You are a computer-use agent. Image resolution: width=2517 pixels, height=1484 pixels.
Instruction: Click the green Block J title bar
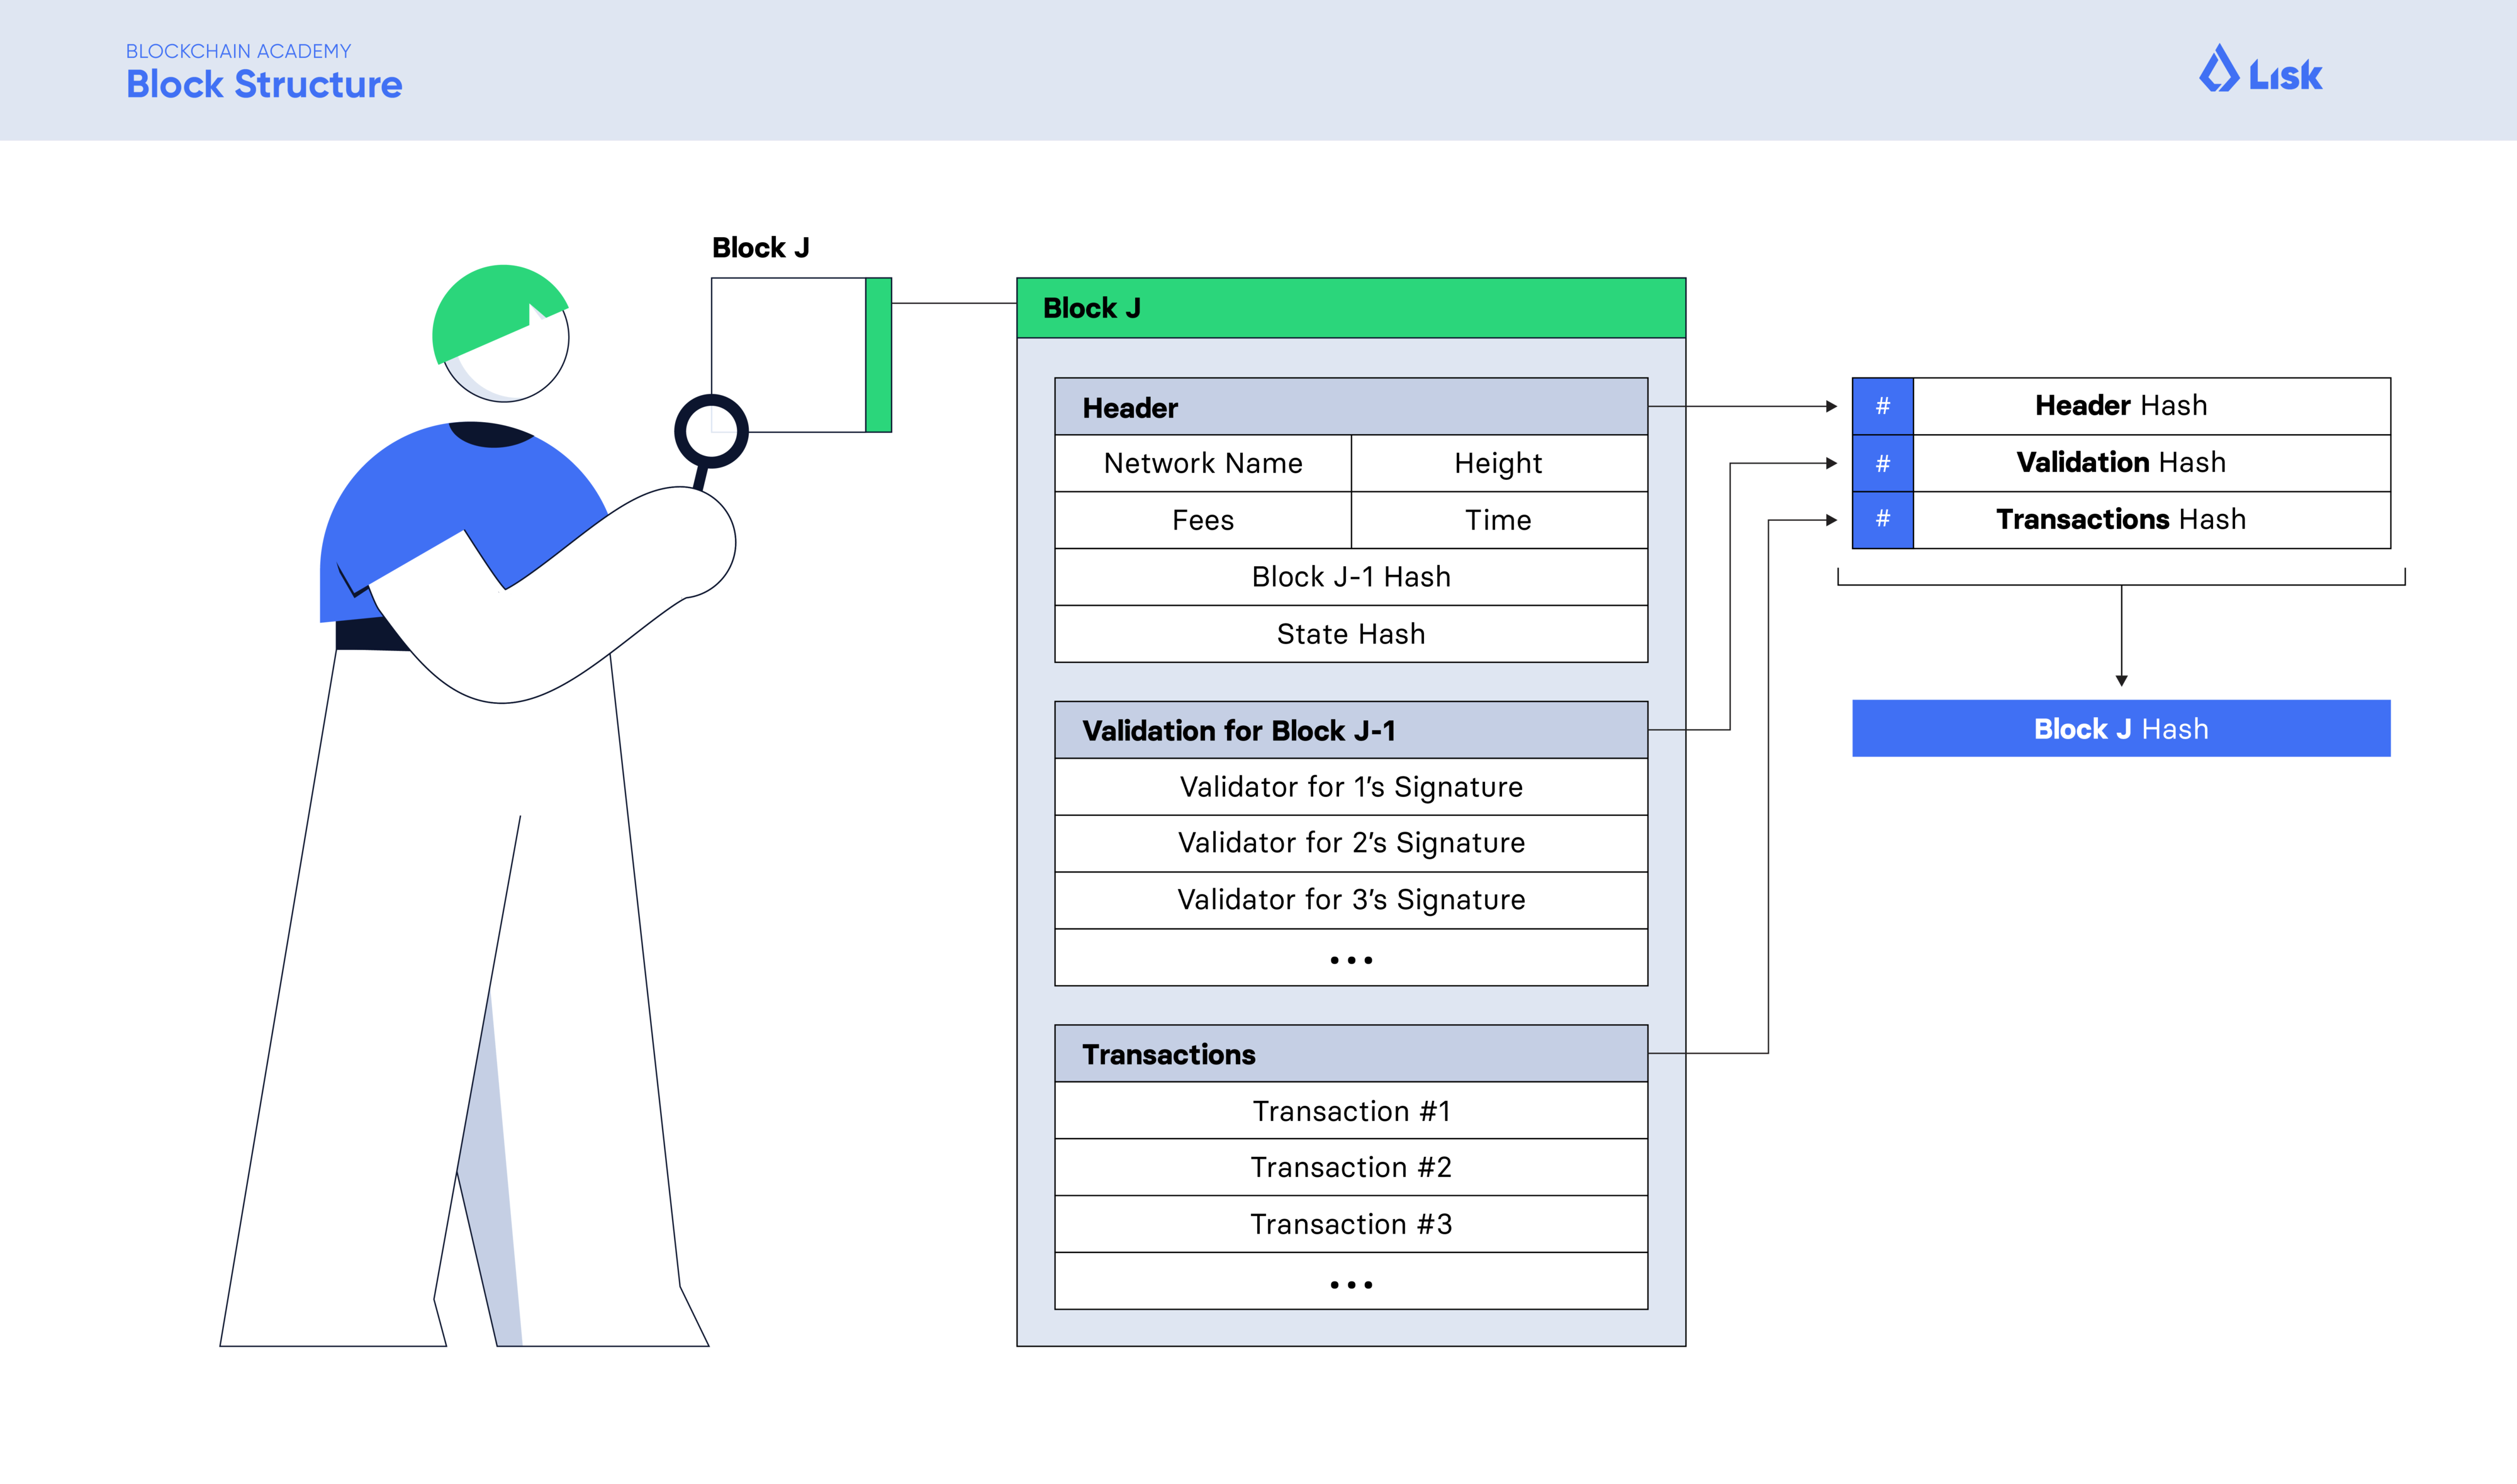pos(1350,308)
